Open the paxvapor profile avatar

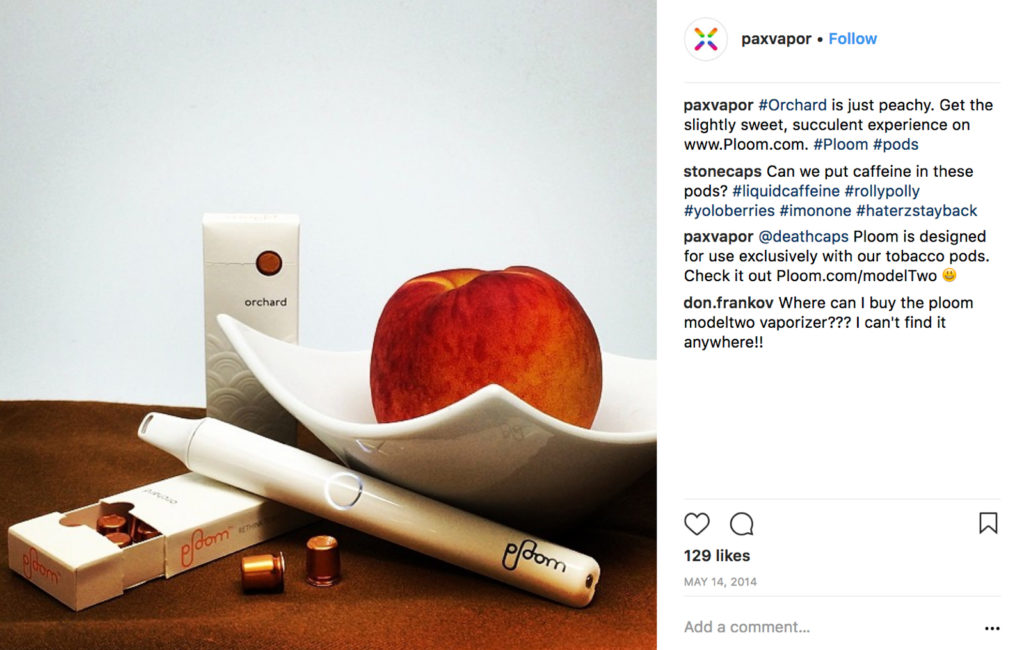pos(705,39)
